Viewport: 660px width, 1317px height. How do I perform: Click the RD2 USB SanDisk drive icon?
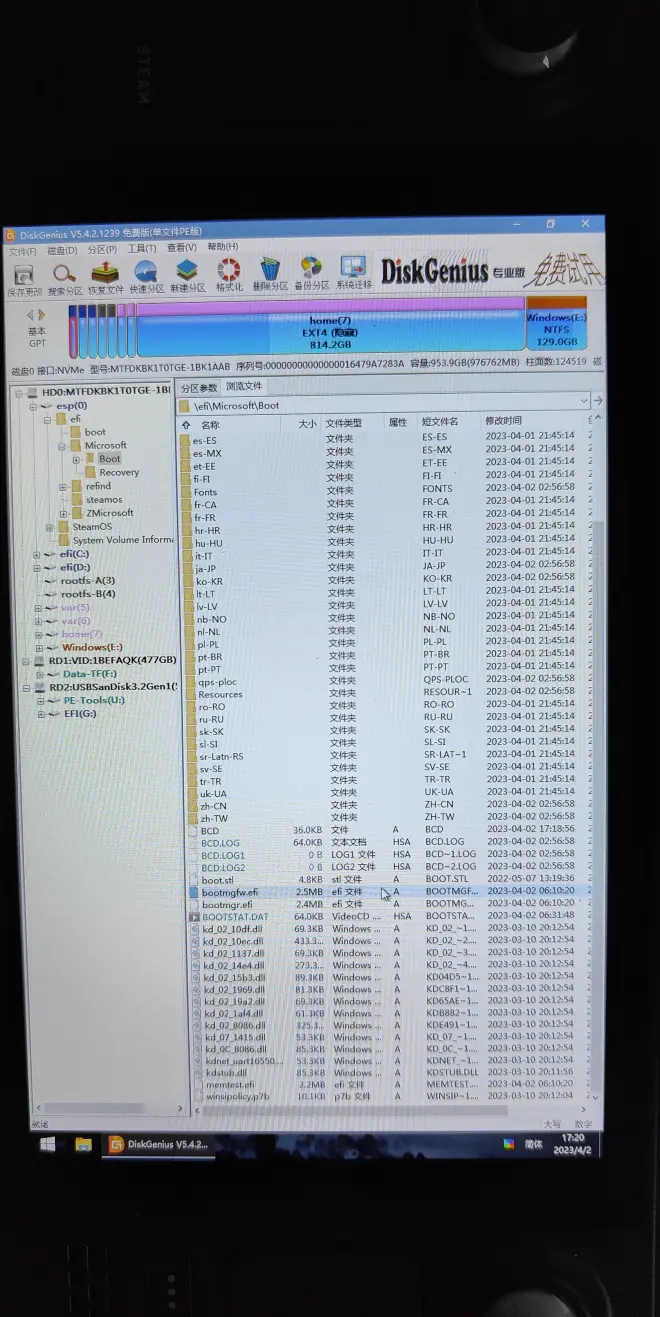point(39,687)
